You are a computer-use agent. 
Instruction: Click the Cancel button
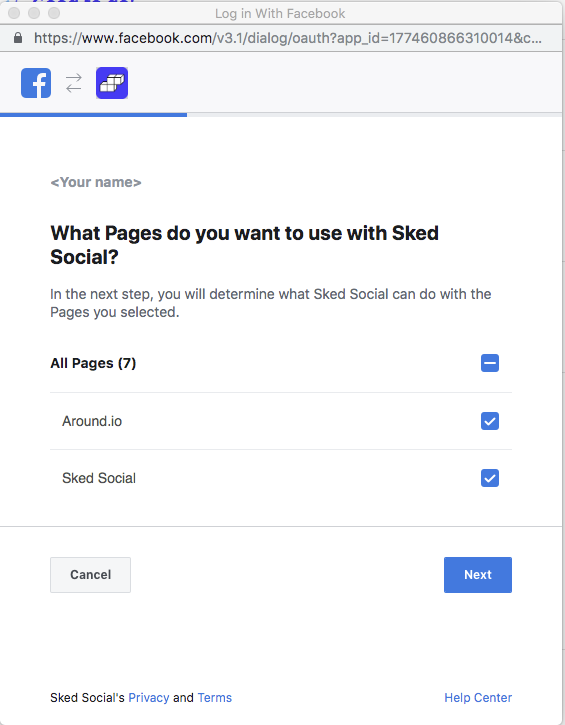(x=90, y=575)
